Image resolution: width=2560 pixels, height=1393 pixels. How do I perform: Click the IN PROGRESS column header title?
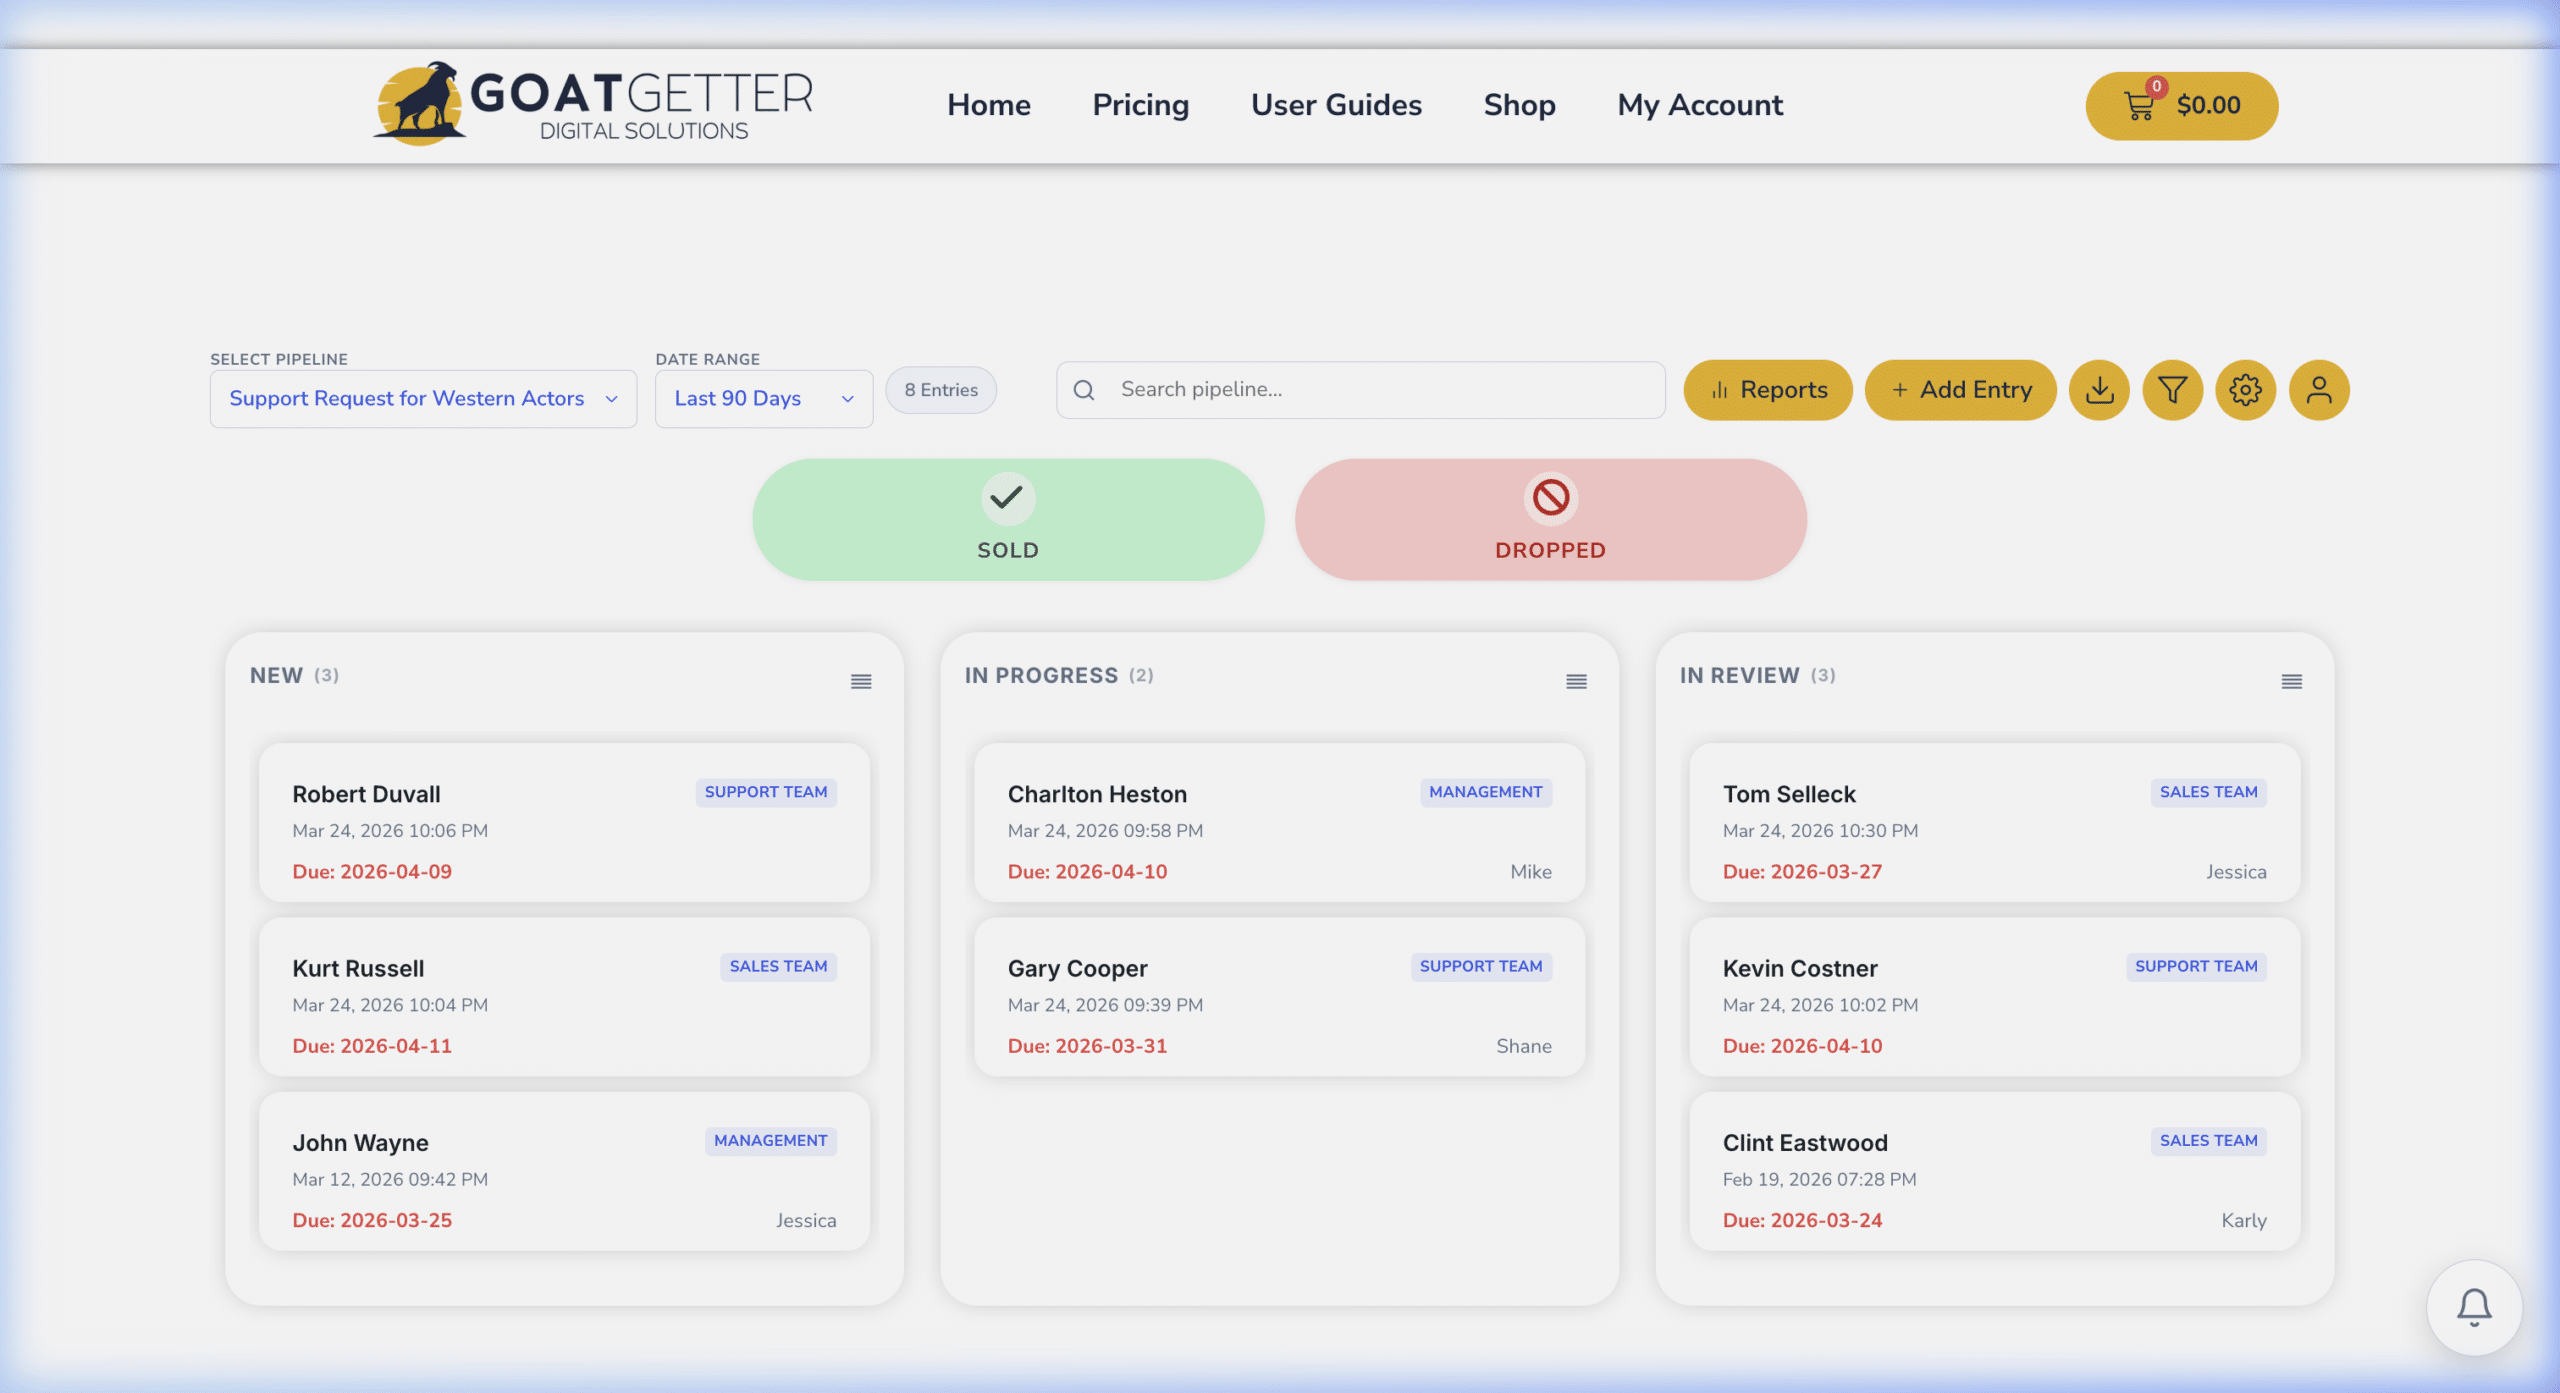(x=1041, y=676)
